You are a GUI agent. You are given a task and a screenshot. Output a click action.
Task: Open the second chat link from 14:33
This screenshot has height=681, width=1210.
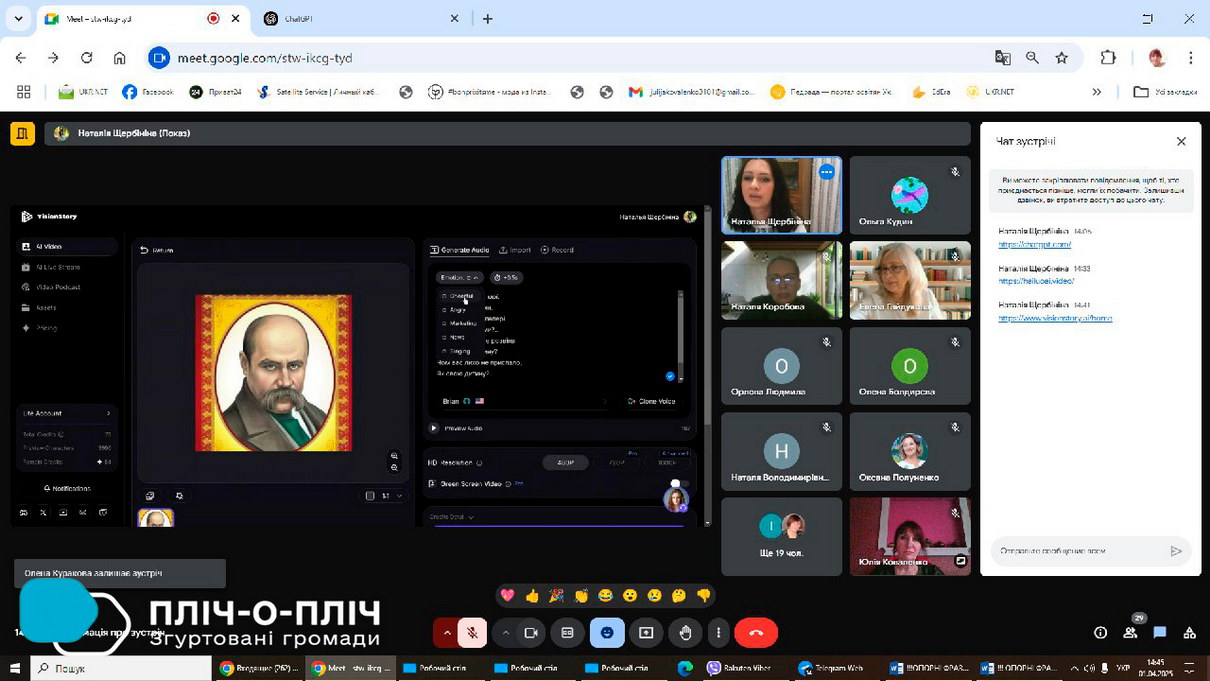coord(1036,281)
